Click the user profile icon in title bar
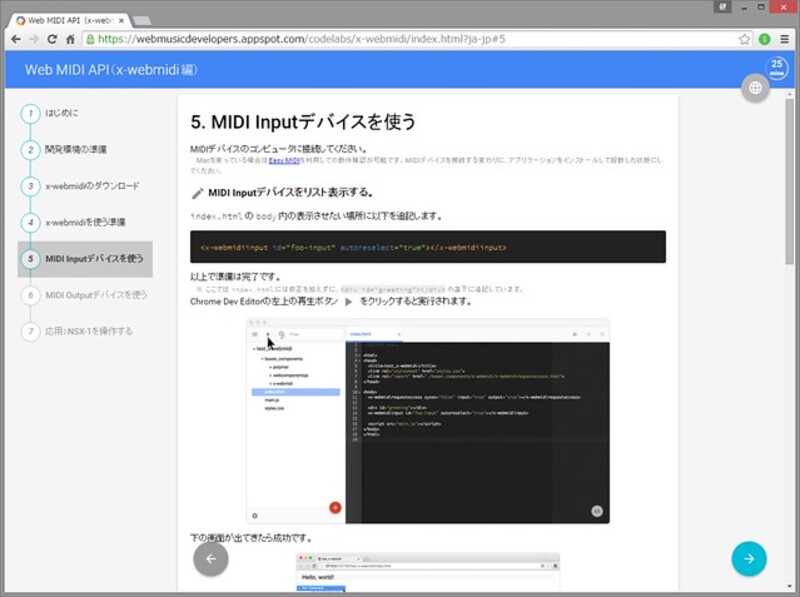The height and width of the screenshot is (597, 800). [722, 7]
